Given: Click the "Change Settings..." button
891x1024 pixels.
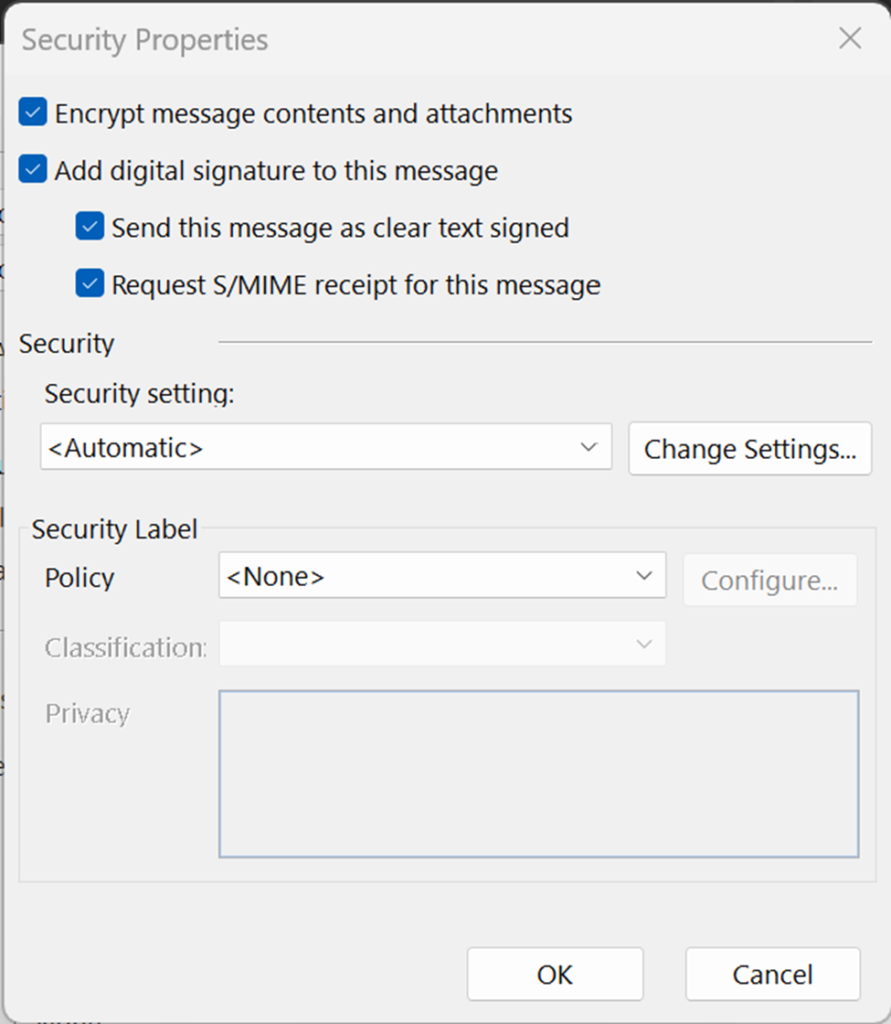Looking at the screenshot, I should (750, 449).
